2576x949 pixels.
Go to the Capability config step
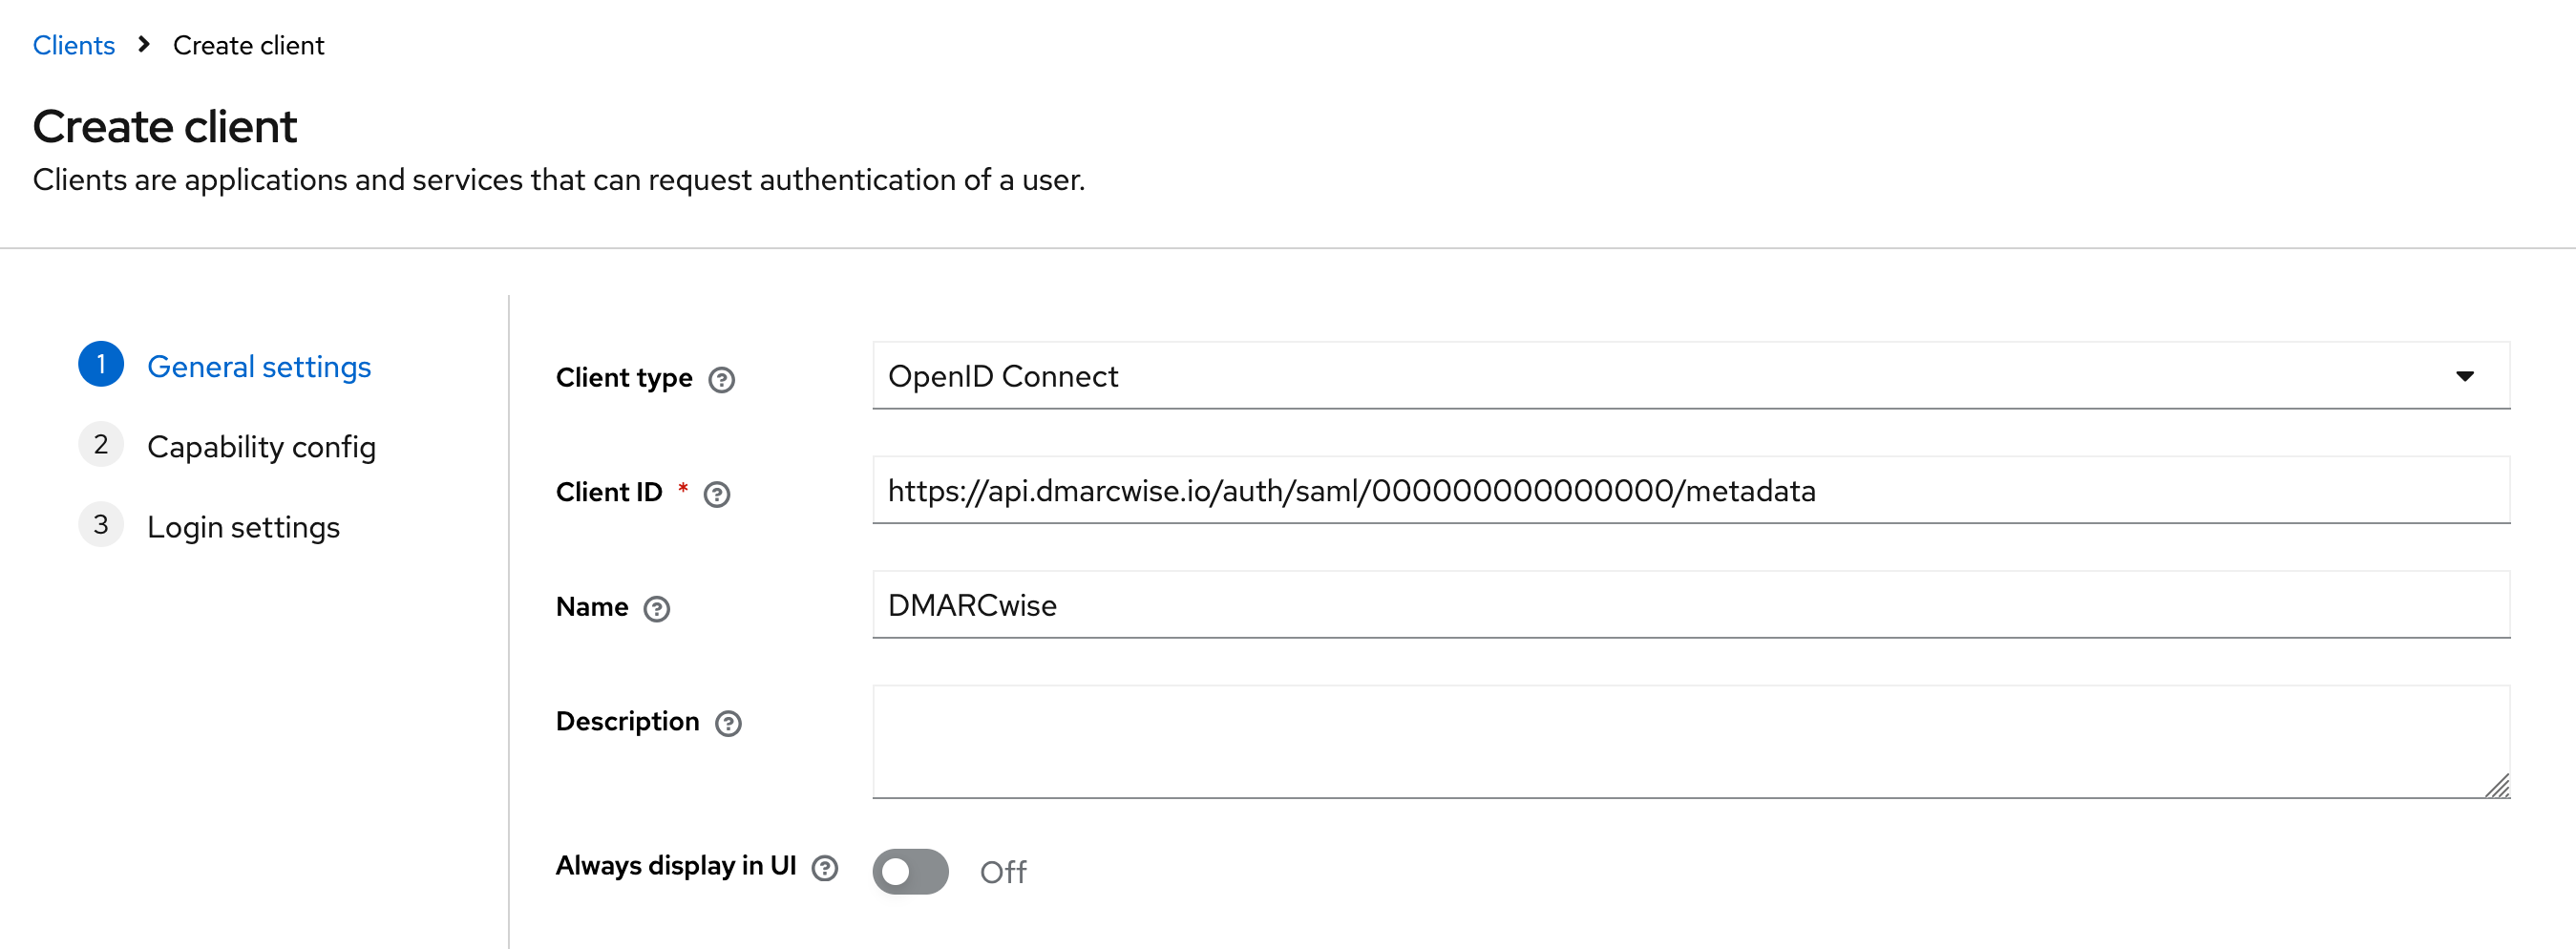point(261,447)
